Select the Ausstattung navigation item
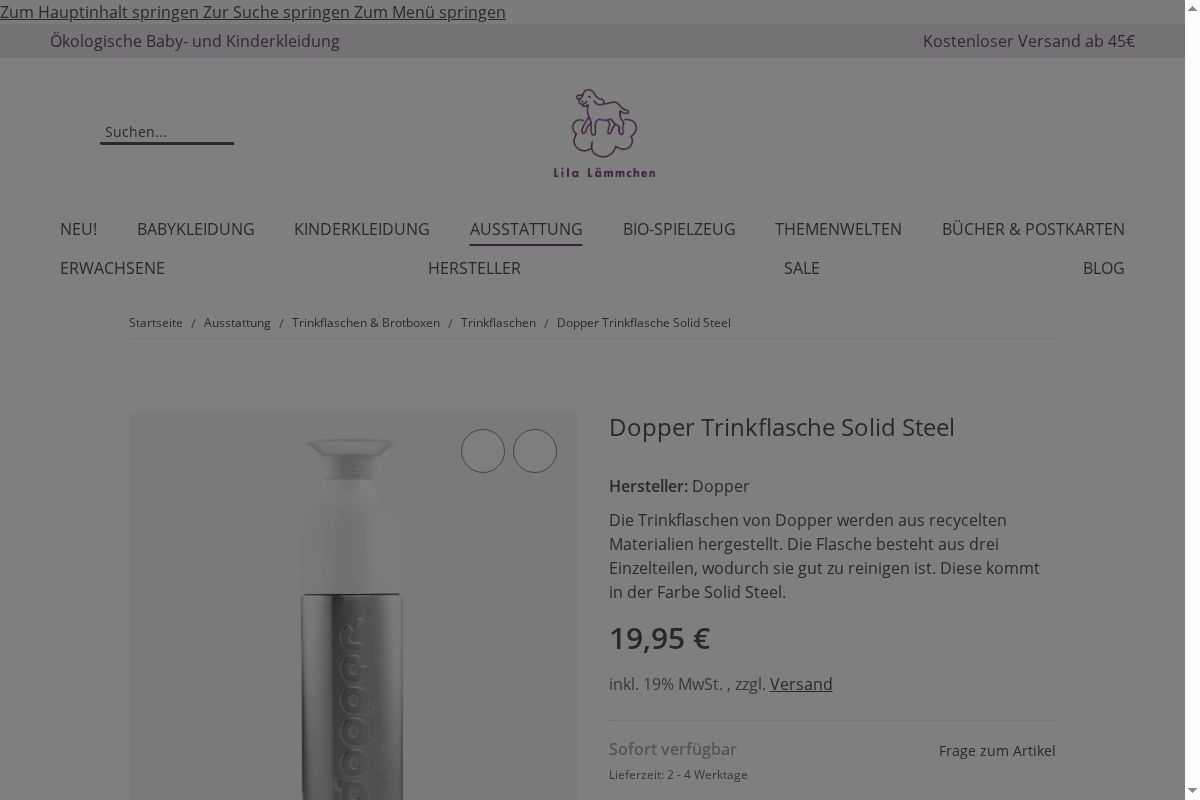The width and height of the screenshot is (1200, 800). [526, 229]
